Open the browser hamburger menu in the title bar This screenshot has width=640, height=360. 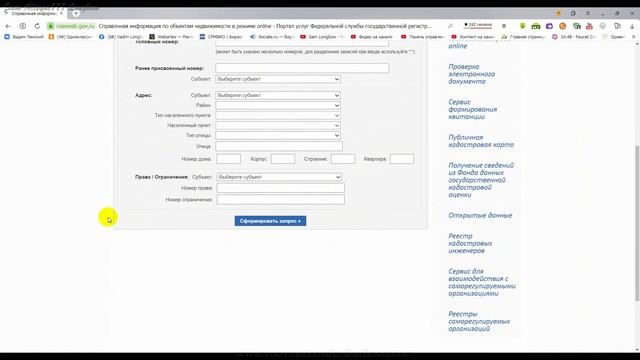(x=588, y=13)
